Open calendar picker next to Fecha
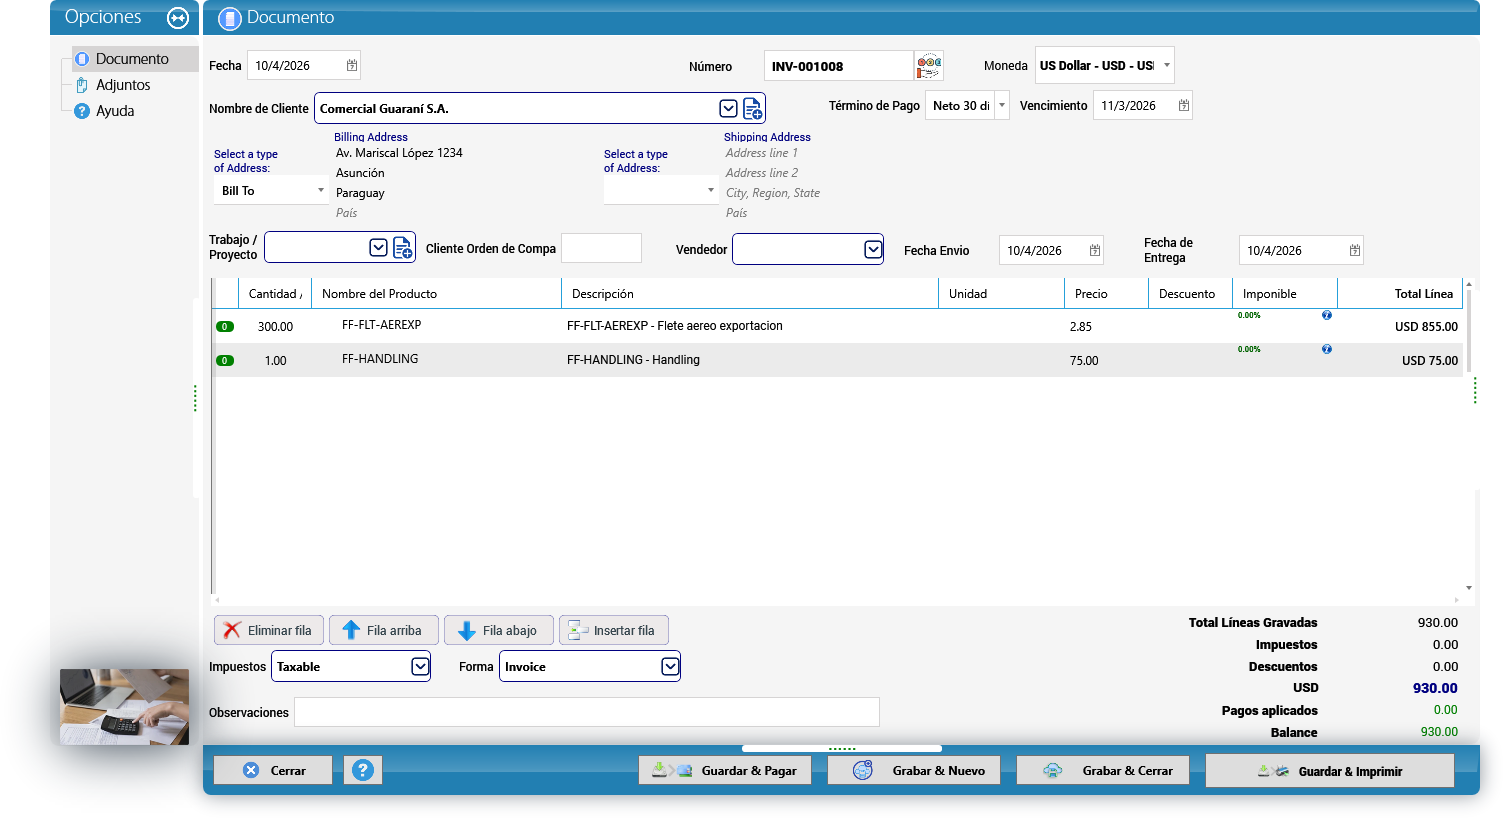This screenshot has width=1503, height=818. click(x=352, y=65)
